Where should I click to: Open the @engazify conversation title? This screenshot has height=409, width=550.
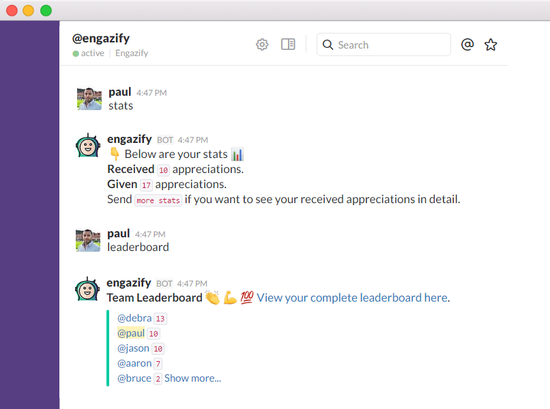(101, 38)
